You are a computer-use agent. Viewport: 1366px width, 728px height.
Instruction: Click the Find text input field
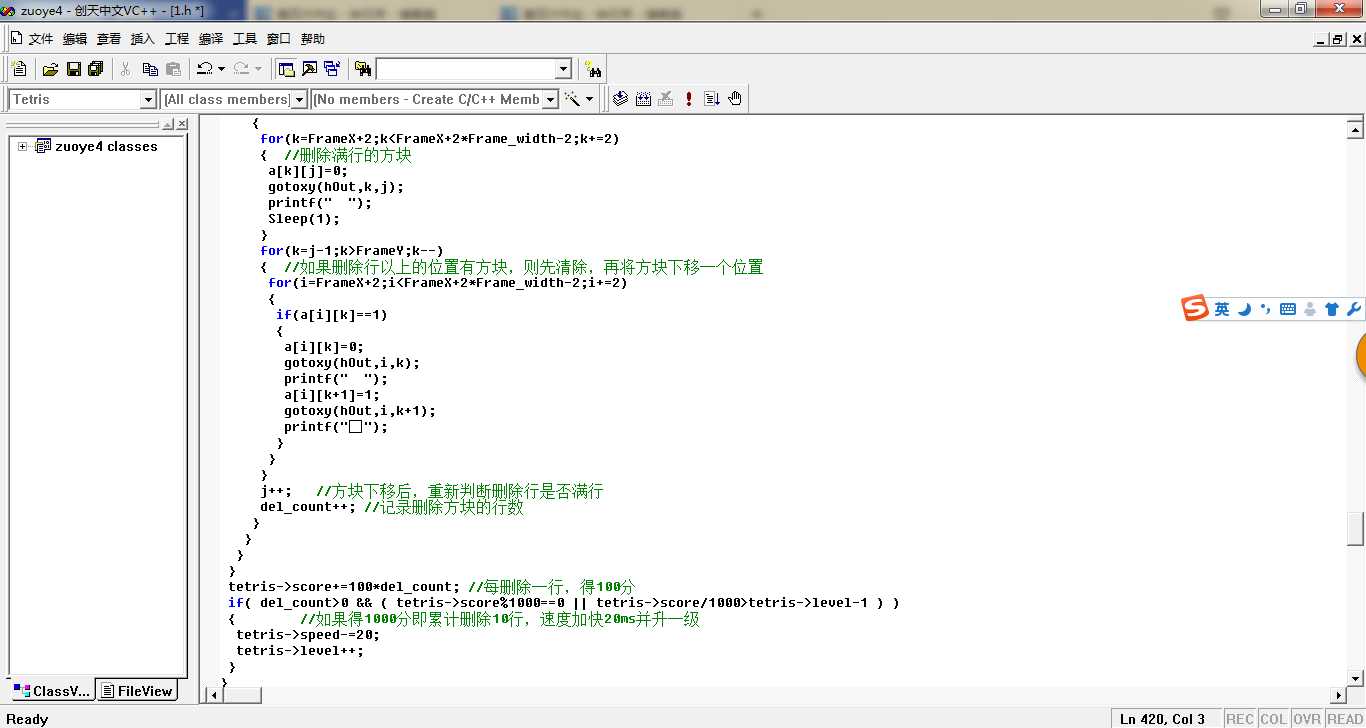tap(465, 69)
